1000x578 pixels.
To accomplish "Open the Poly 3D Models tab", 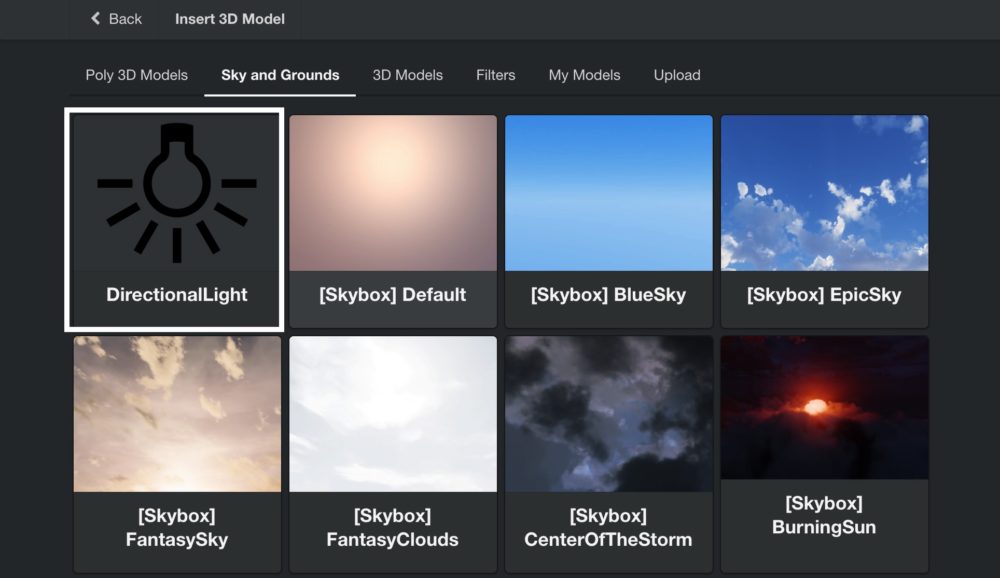I will [136, 75].
